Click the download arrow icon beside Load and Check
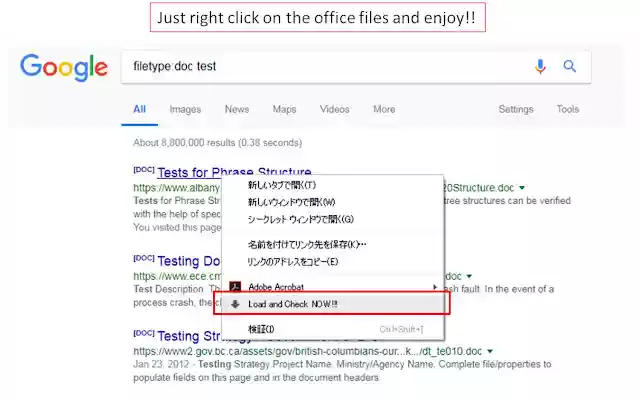Screen dimensions: 640x400 click(235, 304)
